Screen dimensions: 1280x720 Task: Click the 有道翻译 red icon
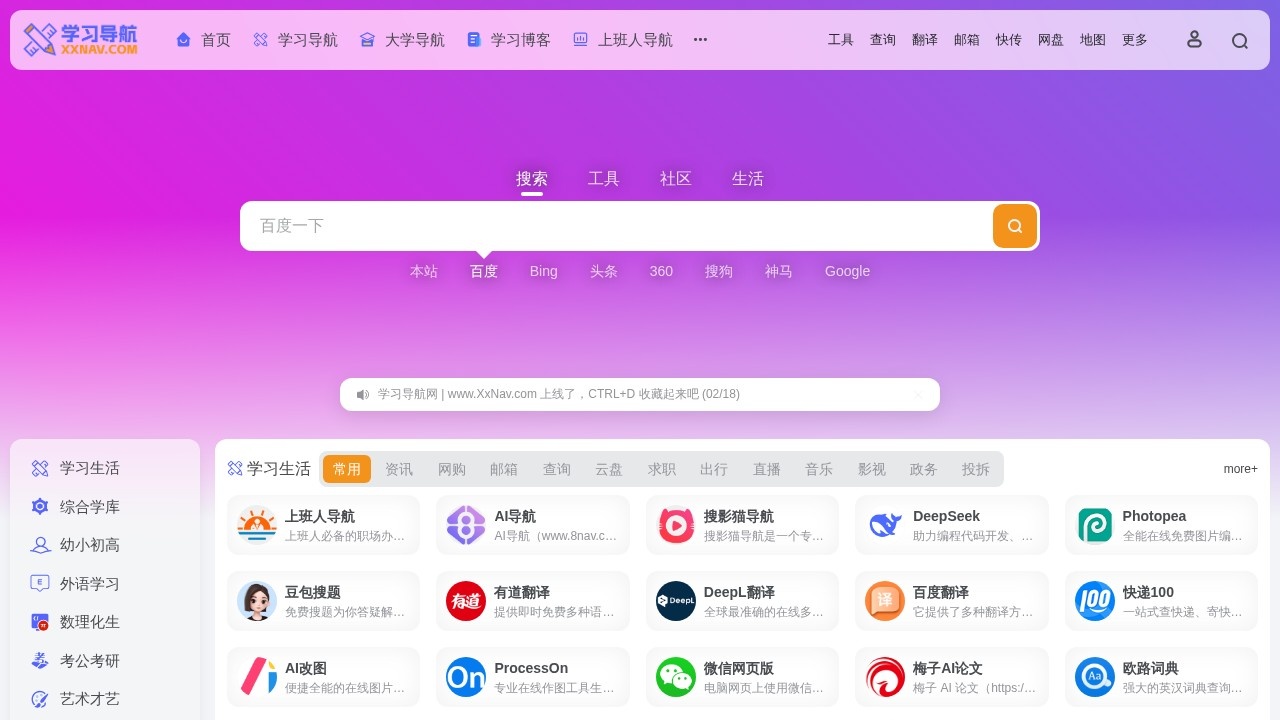465,601
